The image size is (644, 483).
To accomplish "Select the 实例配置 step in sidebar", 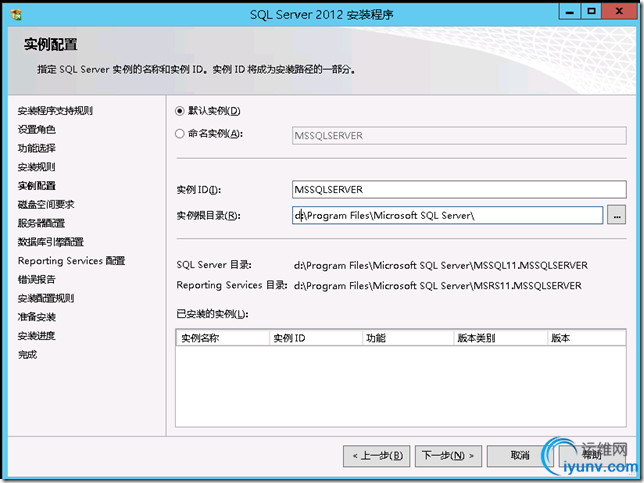I will pyautogui.click(x=37, y=186).
